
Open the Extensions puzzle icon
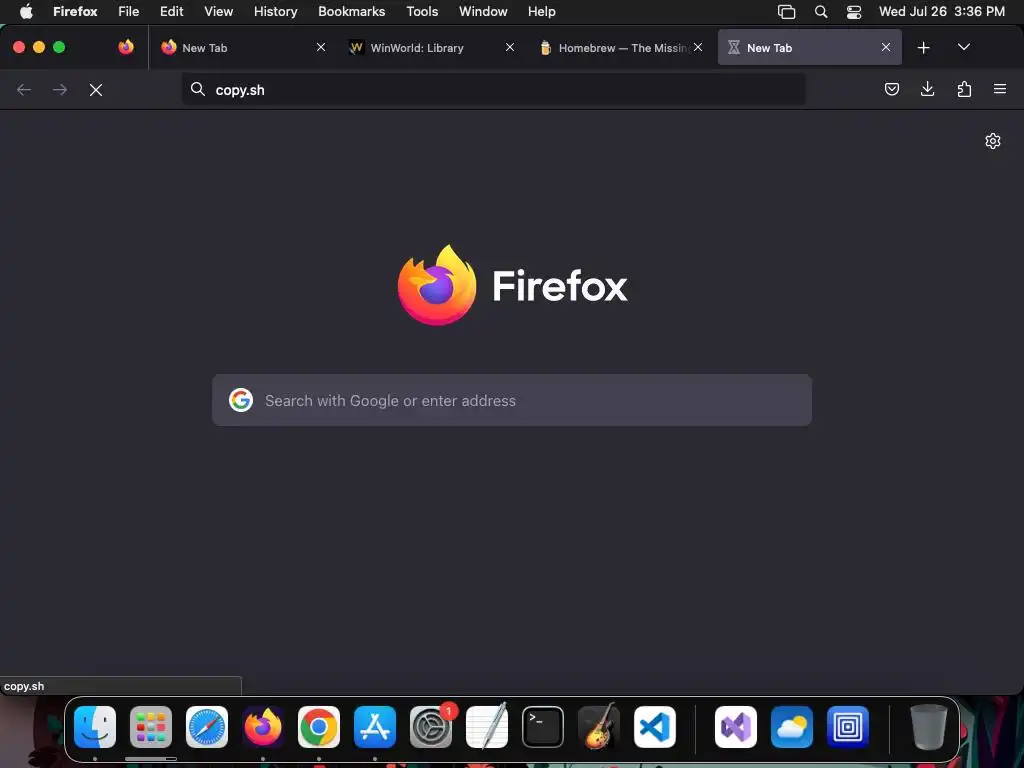[964, 89]
